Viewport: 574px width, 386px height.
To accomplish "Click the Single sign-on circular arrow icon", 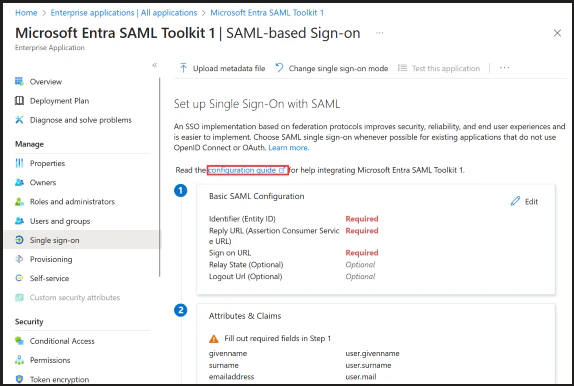I will (x=19, y=240).
